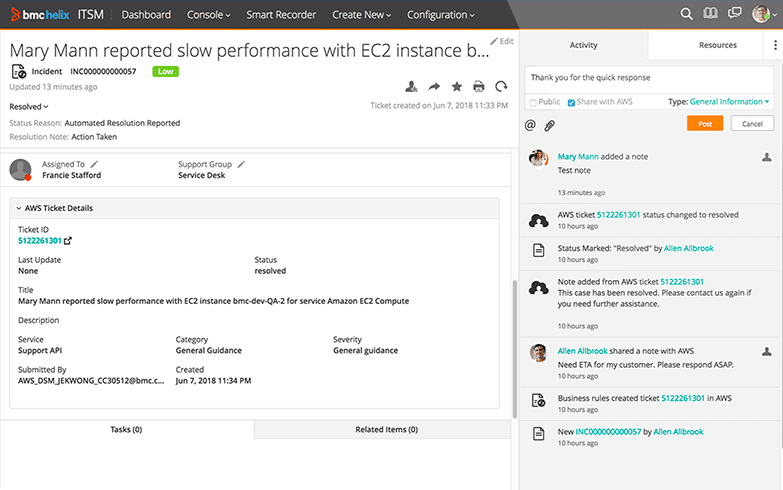Open AWS Ticket ID 5122261301 link
The width and height of the screenshot is (783, 490).
click(x=40, y=241)
